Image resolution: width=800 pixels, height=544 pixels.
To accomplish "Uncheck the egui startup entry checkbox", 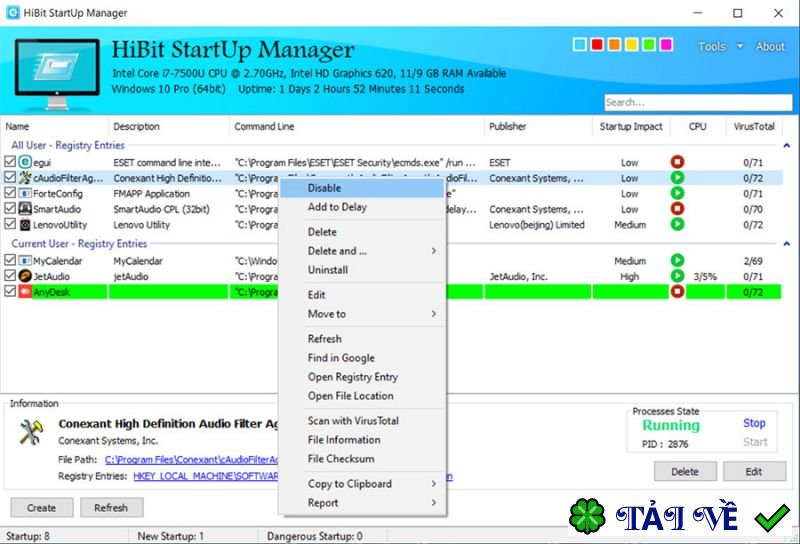I will pyautogui.click(x=10, y=162).
